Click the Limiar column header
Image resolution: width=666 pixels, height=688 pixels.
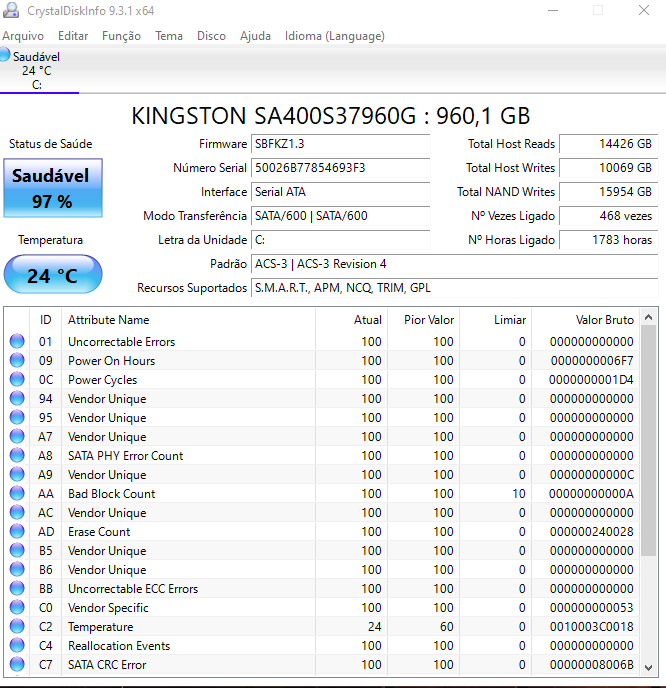tap(495, 320)
